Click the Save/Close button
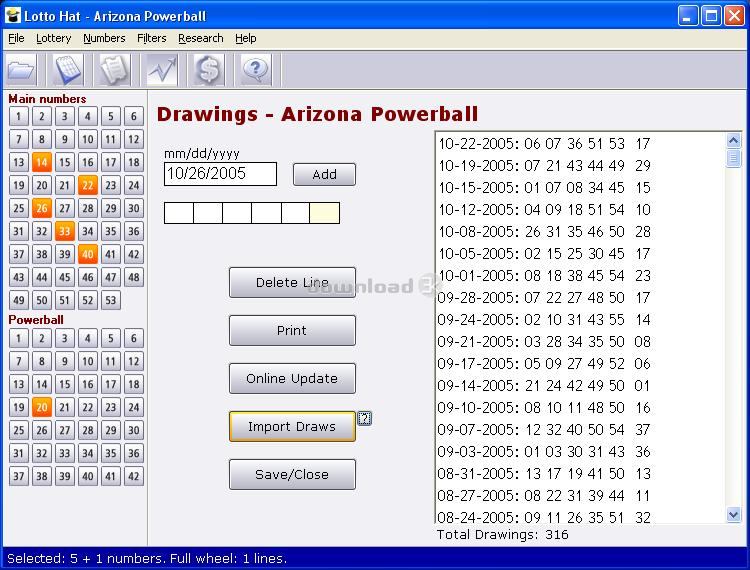 pyautogui.click(x=292, y=474)
